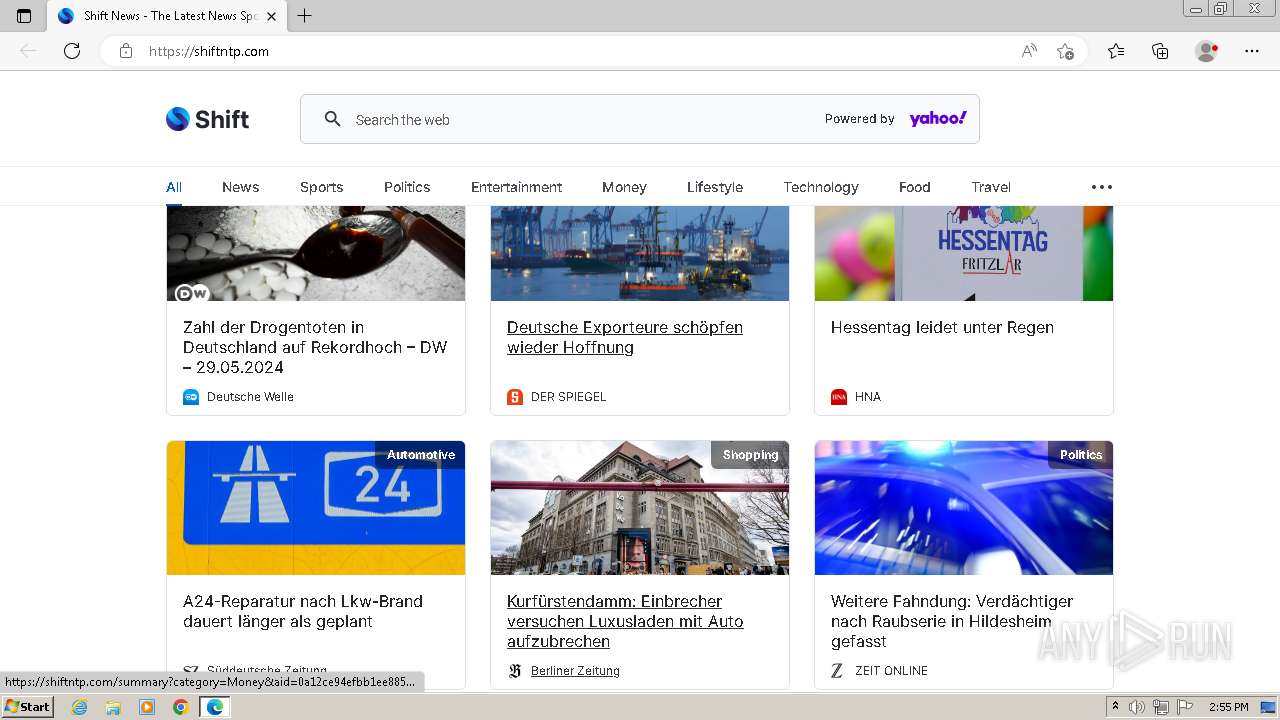Viewport: 1280px width, 720px height.
Task: Click the Hessentag Fritzlar thumbnail
Action: coord(964,253)
